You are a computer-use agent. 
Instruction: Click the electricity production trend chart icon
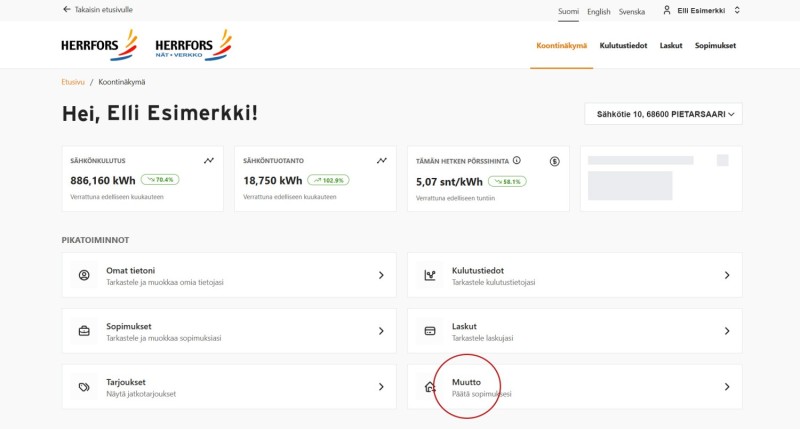pos(382,161)
